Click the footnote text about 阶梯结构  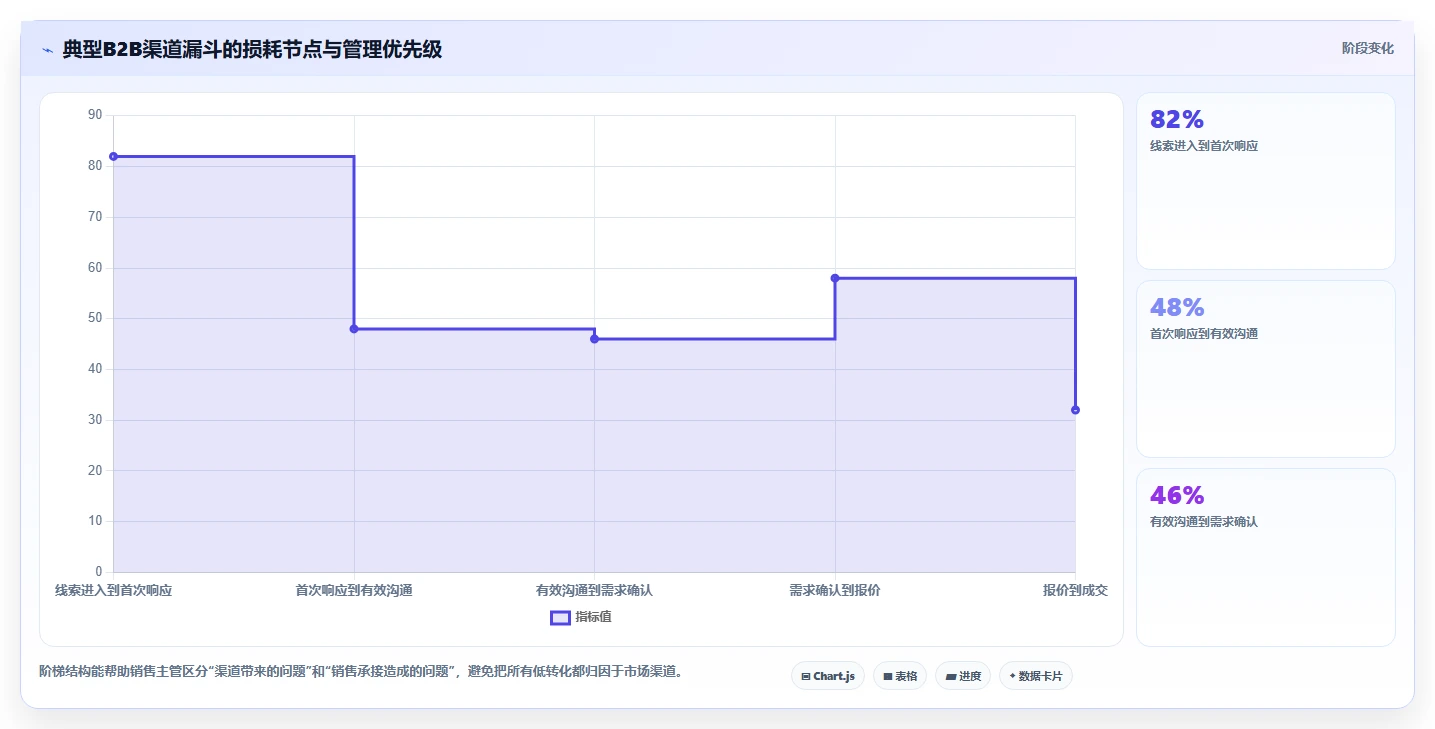(364, 672)
